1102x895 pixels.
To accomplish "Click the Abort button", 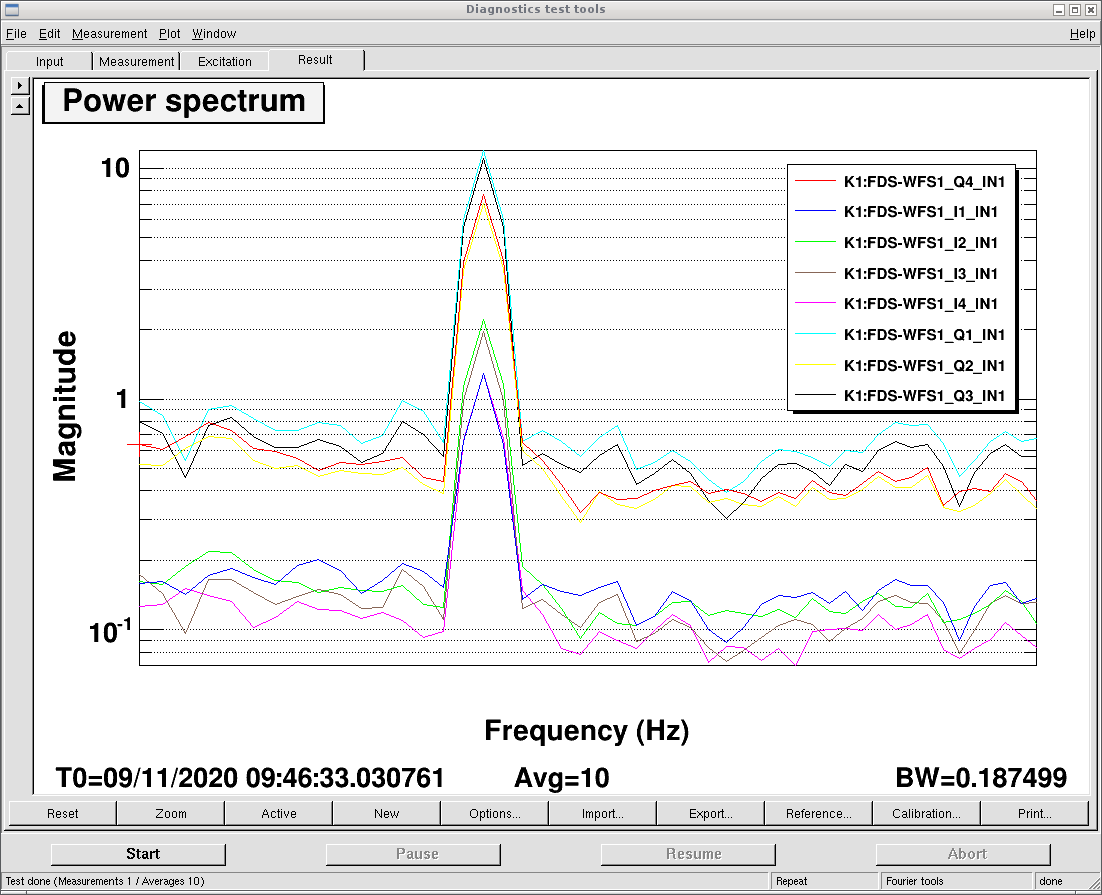I will [x=963, y=854].
